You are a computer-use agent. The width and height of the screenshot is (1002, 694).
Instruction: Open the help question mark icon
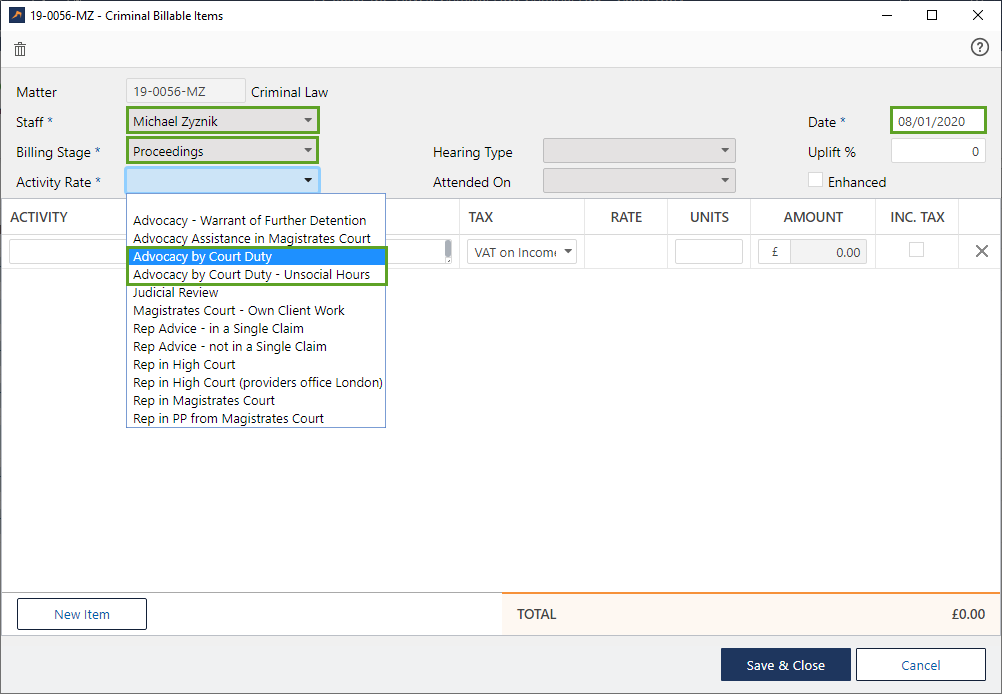[979, 48]
